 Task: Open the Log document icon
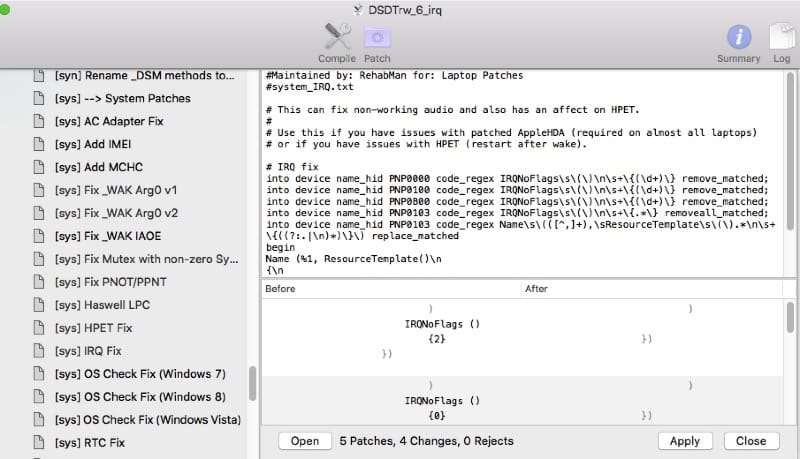coord(779,38)
